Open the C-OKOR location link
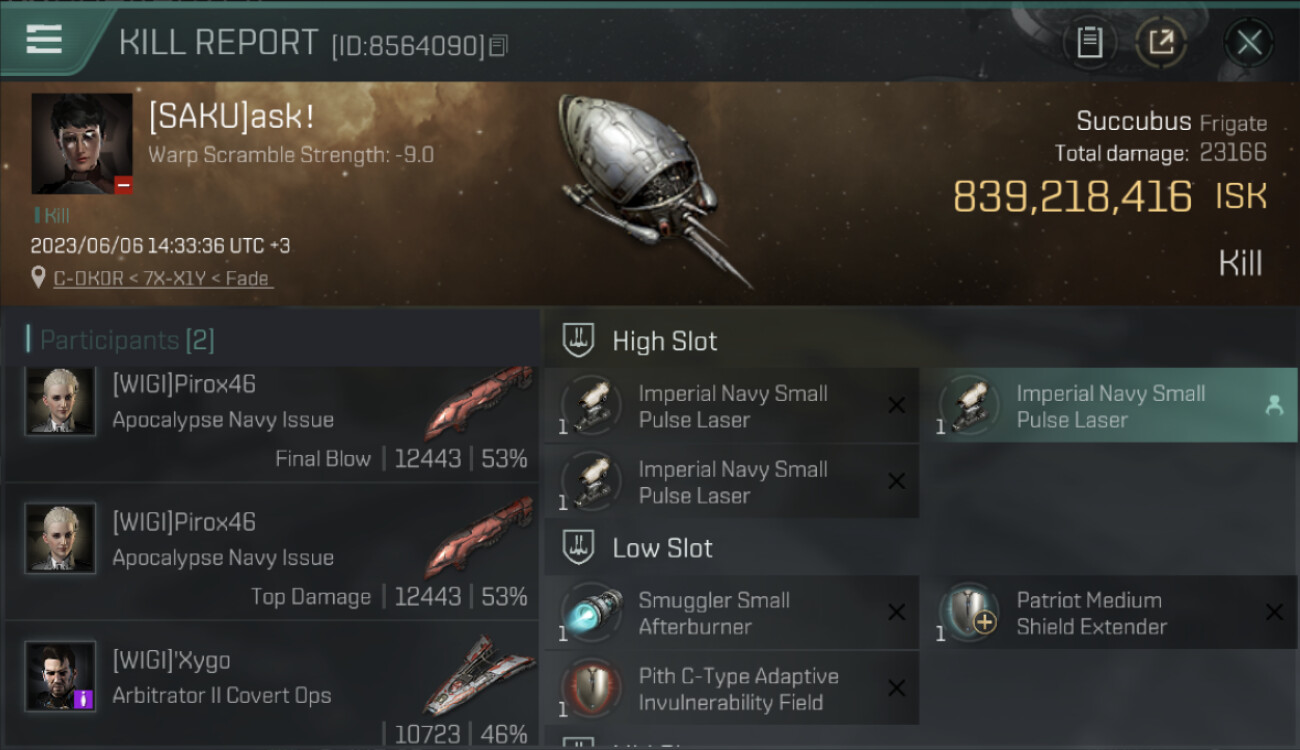1300x750 pixels. pyautogui.click(x=161, y=279)
